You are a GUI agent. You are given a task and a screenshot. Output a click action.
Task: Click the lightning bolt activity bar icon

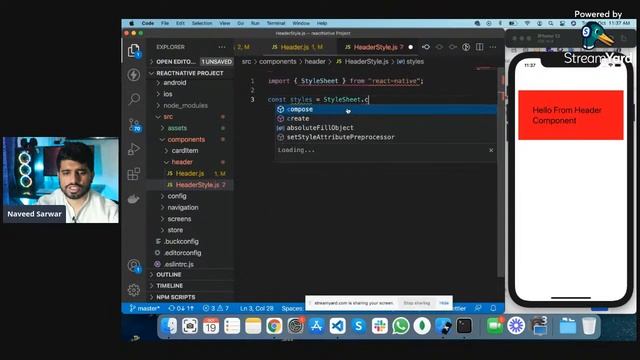click(134, 75)
